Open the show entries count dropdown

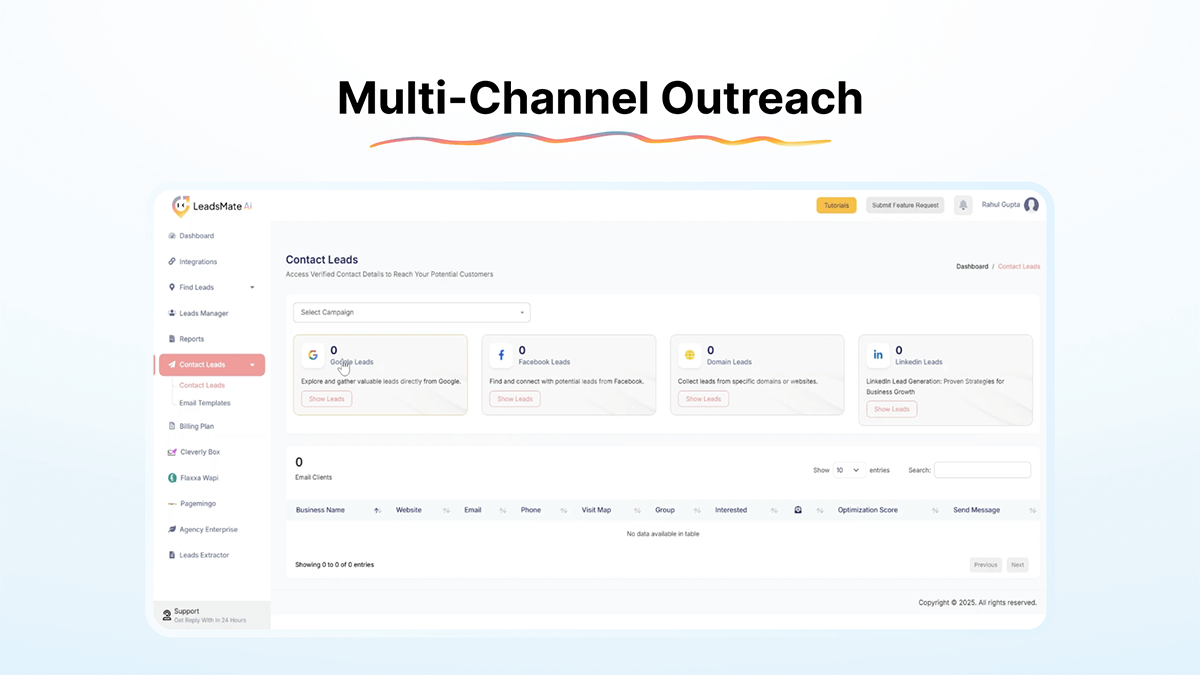[x=849, y=470]
